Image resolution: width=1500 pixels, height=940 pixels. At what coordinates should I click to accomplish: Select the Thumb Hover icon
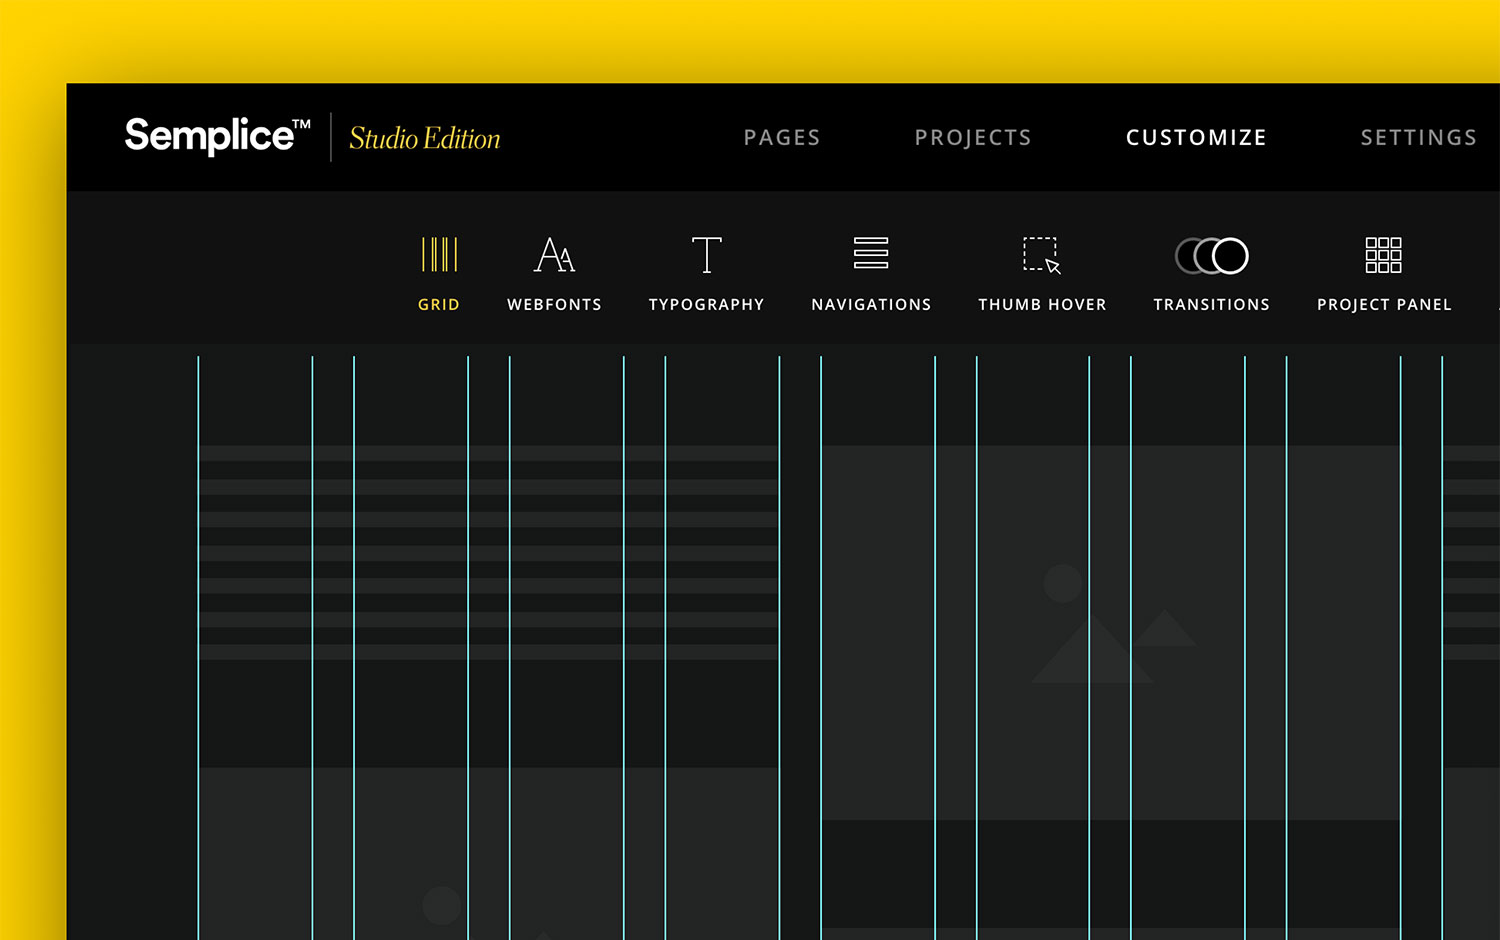point(1041,255)
